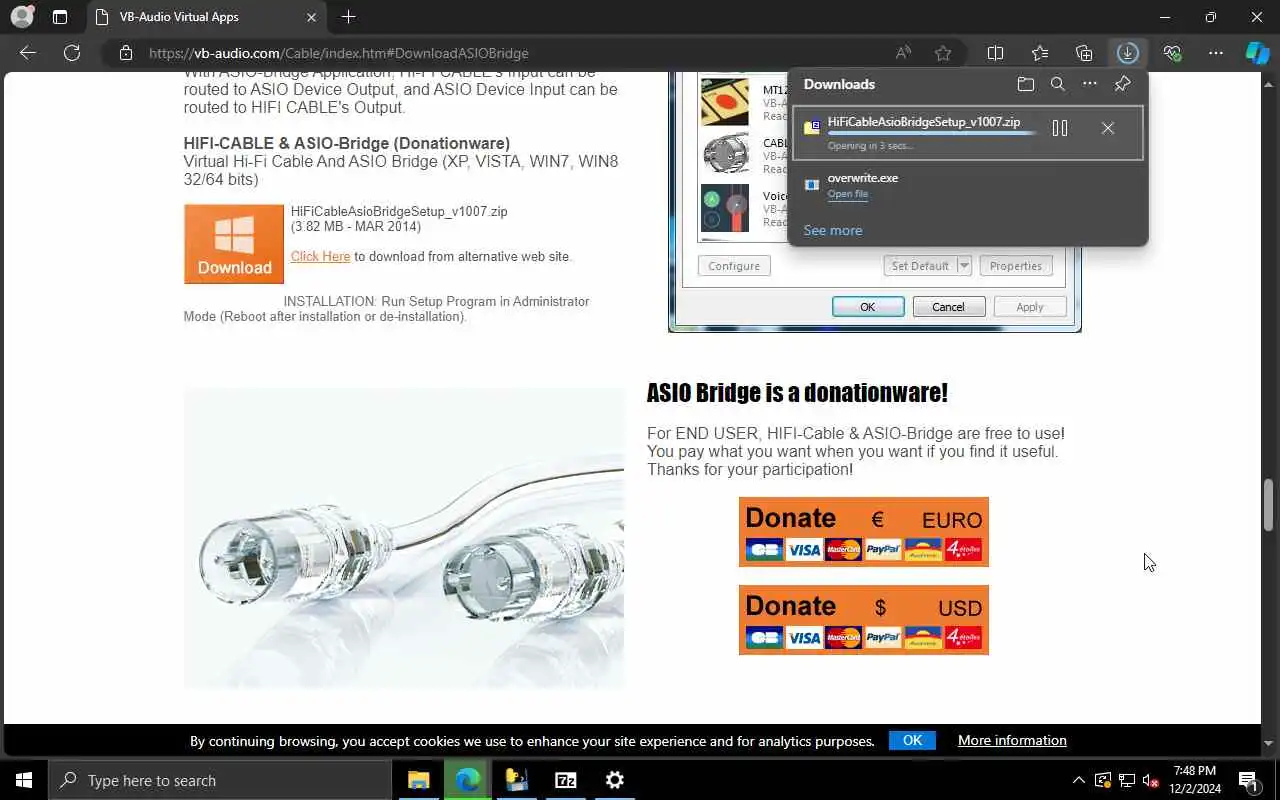Click the HiFi cable product image
1280x800 pixels.
tap(404, 538)
